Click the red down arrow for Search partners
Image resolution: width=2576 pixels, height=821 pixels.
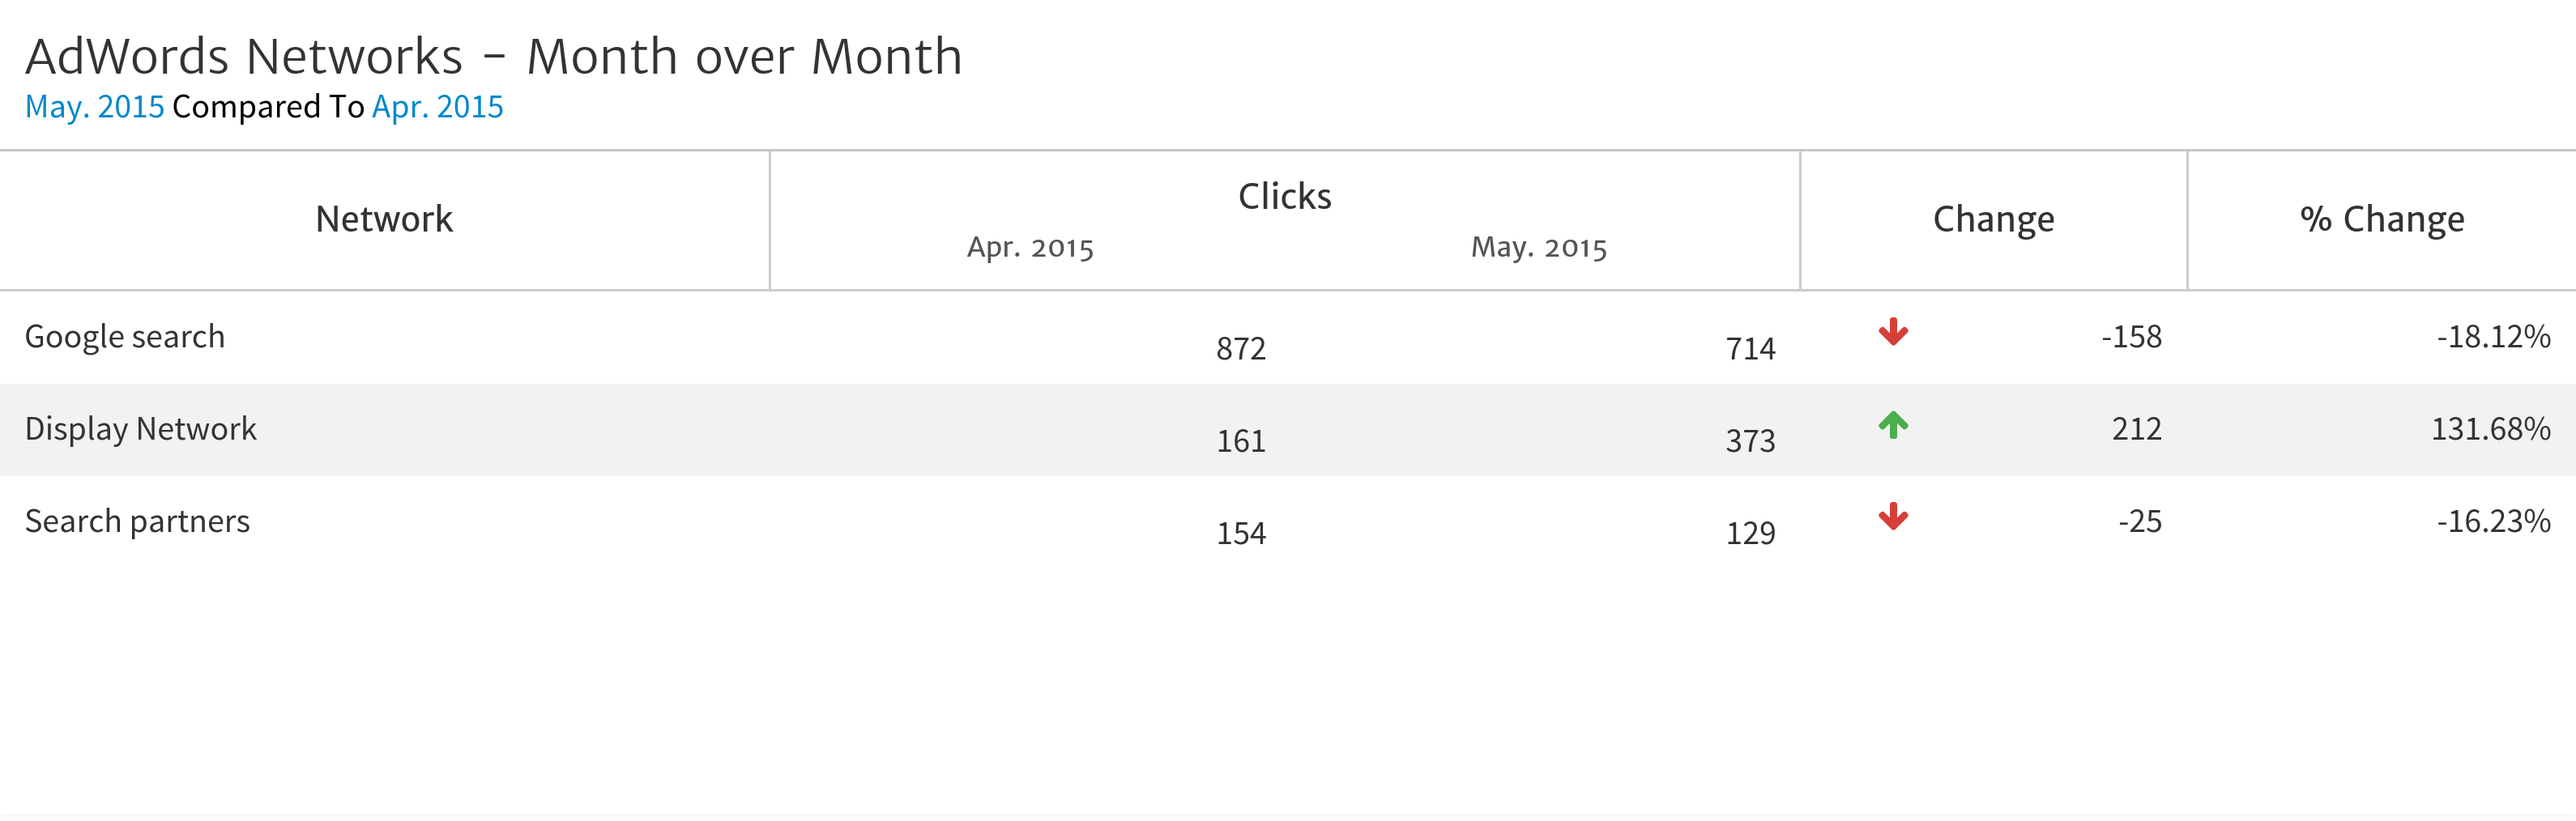[x=1892, y=517]
